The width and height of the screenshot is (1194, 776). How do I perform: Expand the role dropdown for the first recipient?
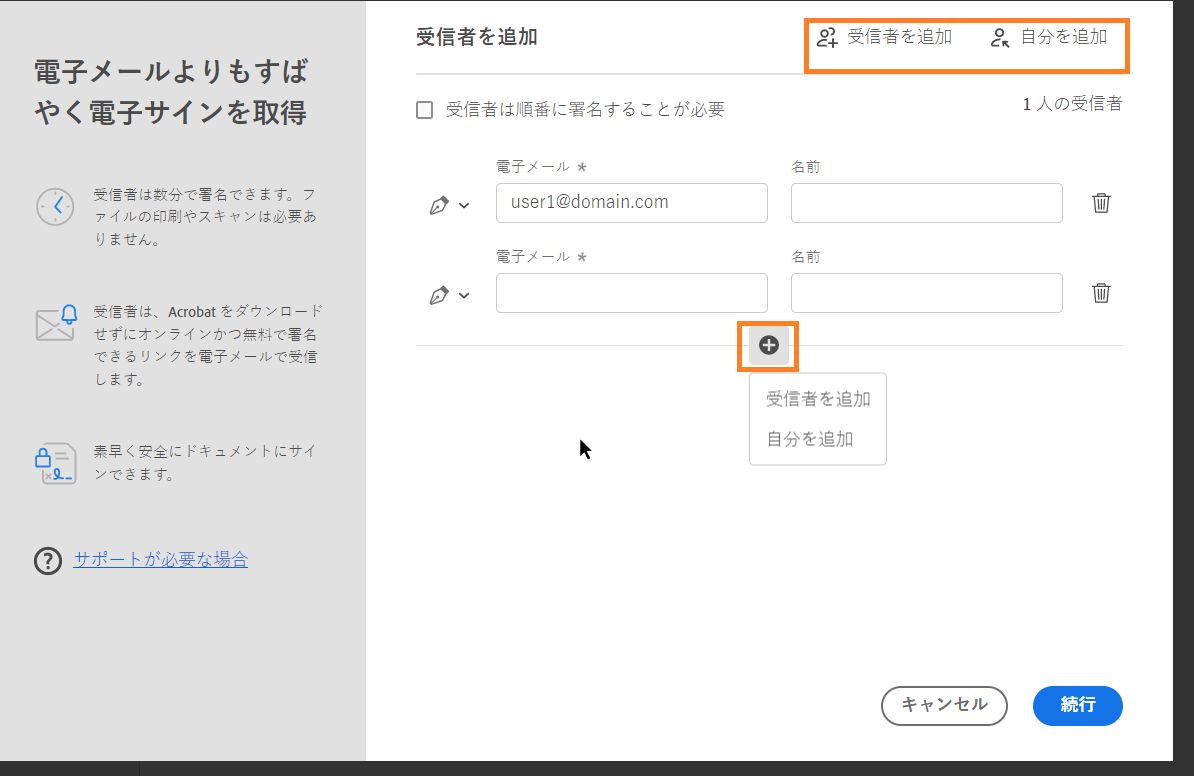pos(463,203)
